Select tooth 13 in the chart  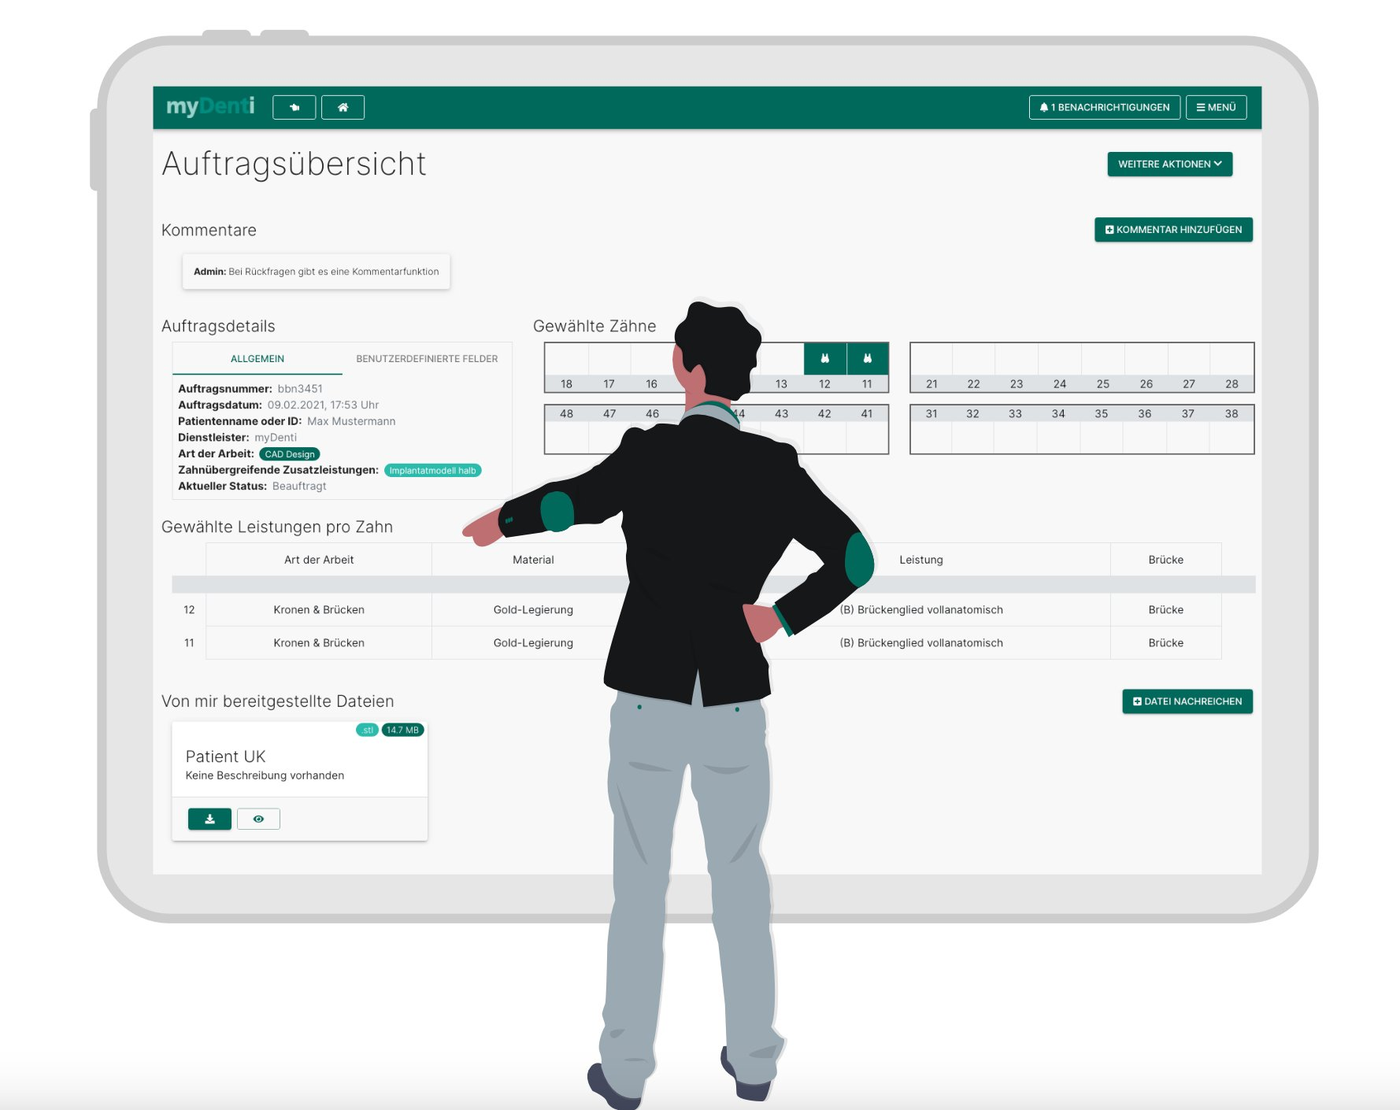coord(782,367)
